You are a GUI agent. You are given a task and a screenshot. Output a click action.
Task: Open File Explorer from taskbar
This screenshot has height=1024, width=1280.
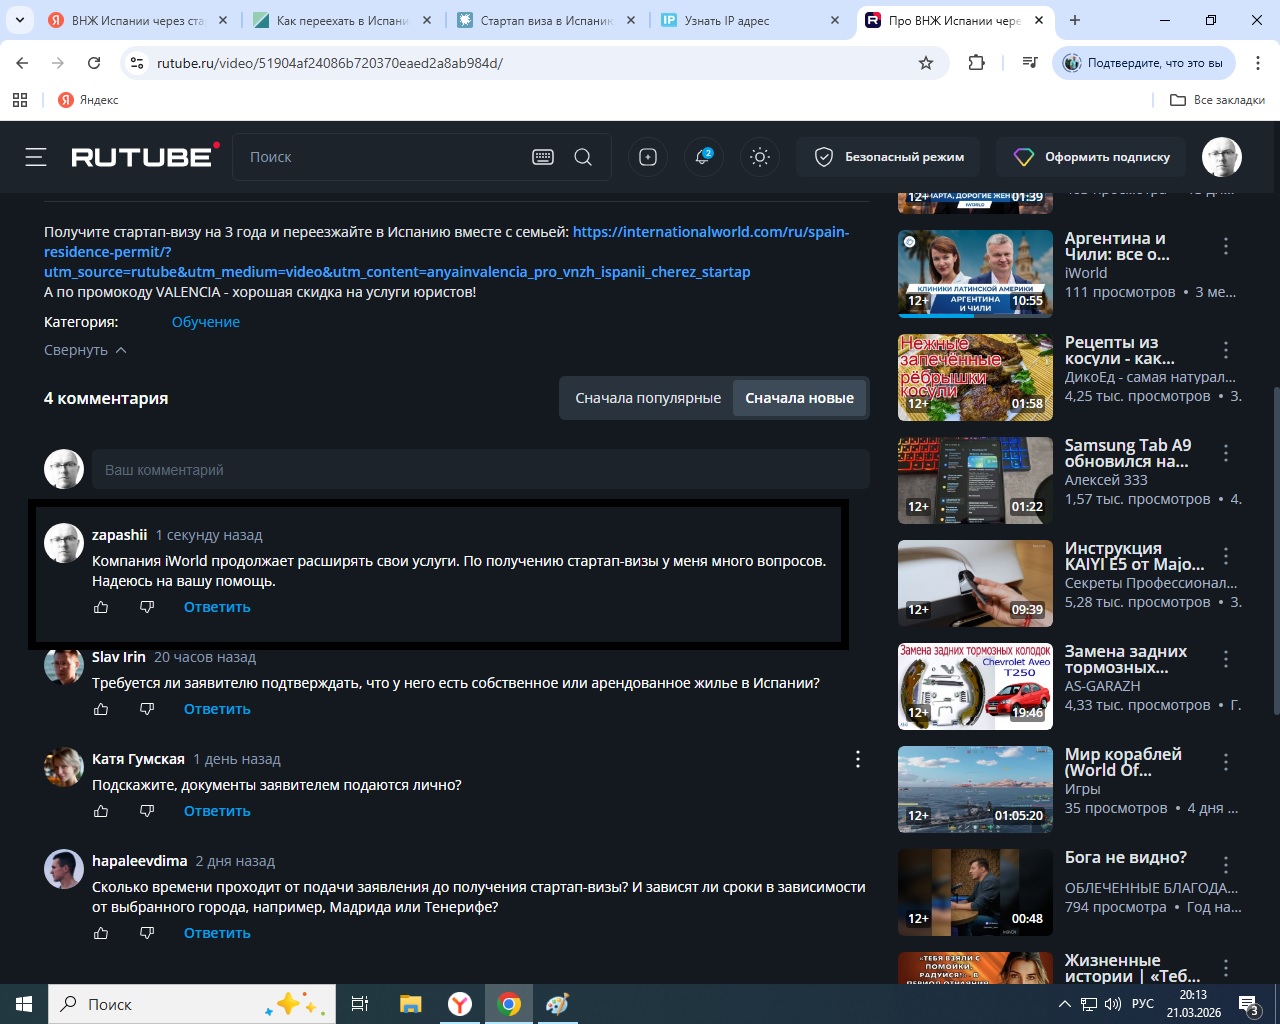[410, 1004]
